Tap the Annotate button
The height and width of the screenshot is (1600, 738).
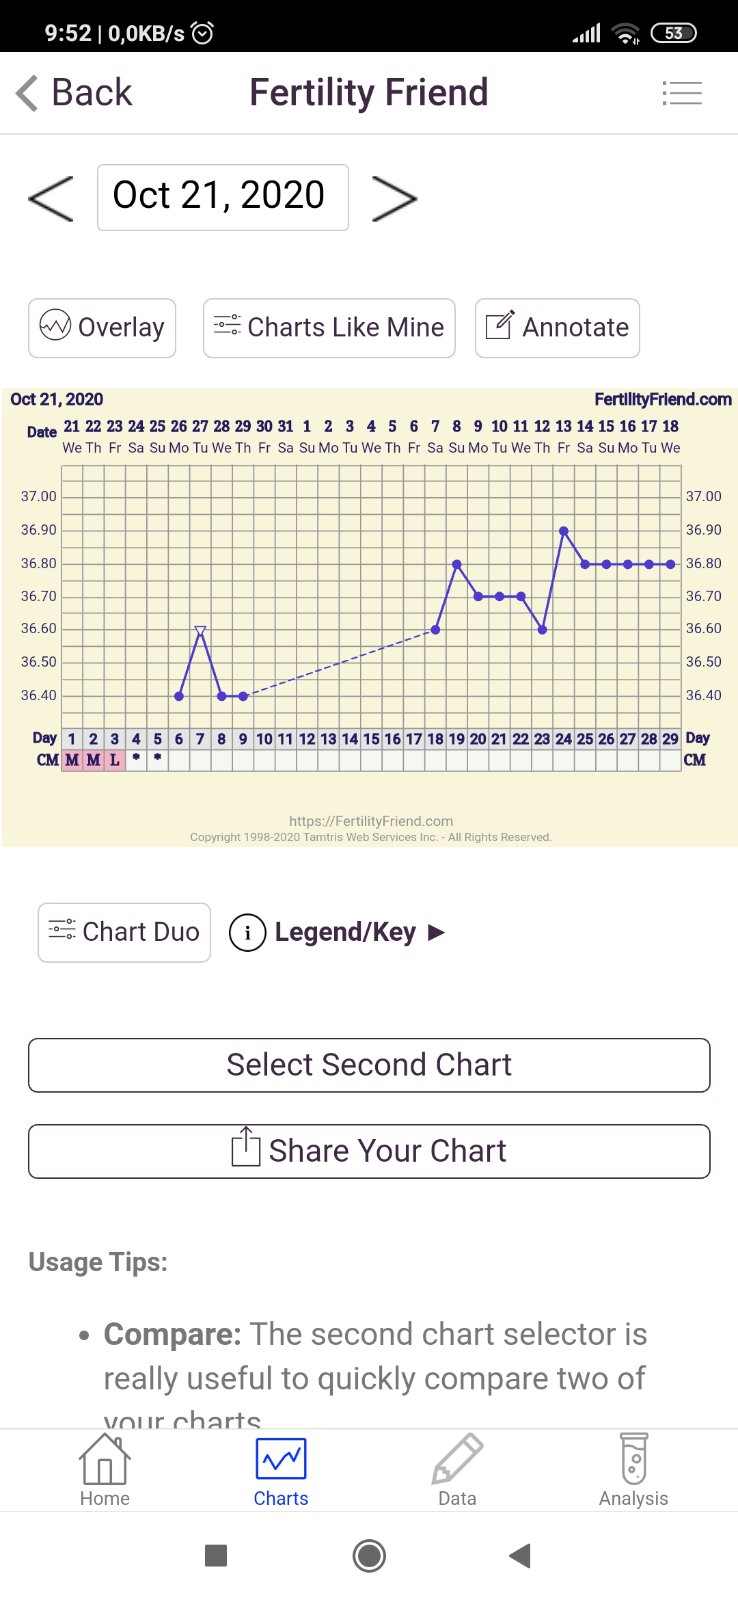(x=557, y=327)
